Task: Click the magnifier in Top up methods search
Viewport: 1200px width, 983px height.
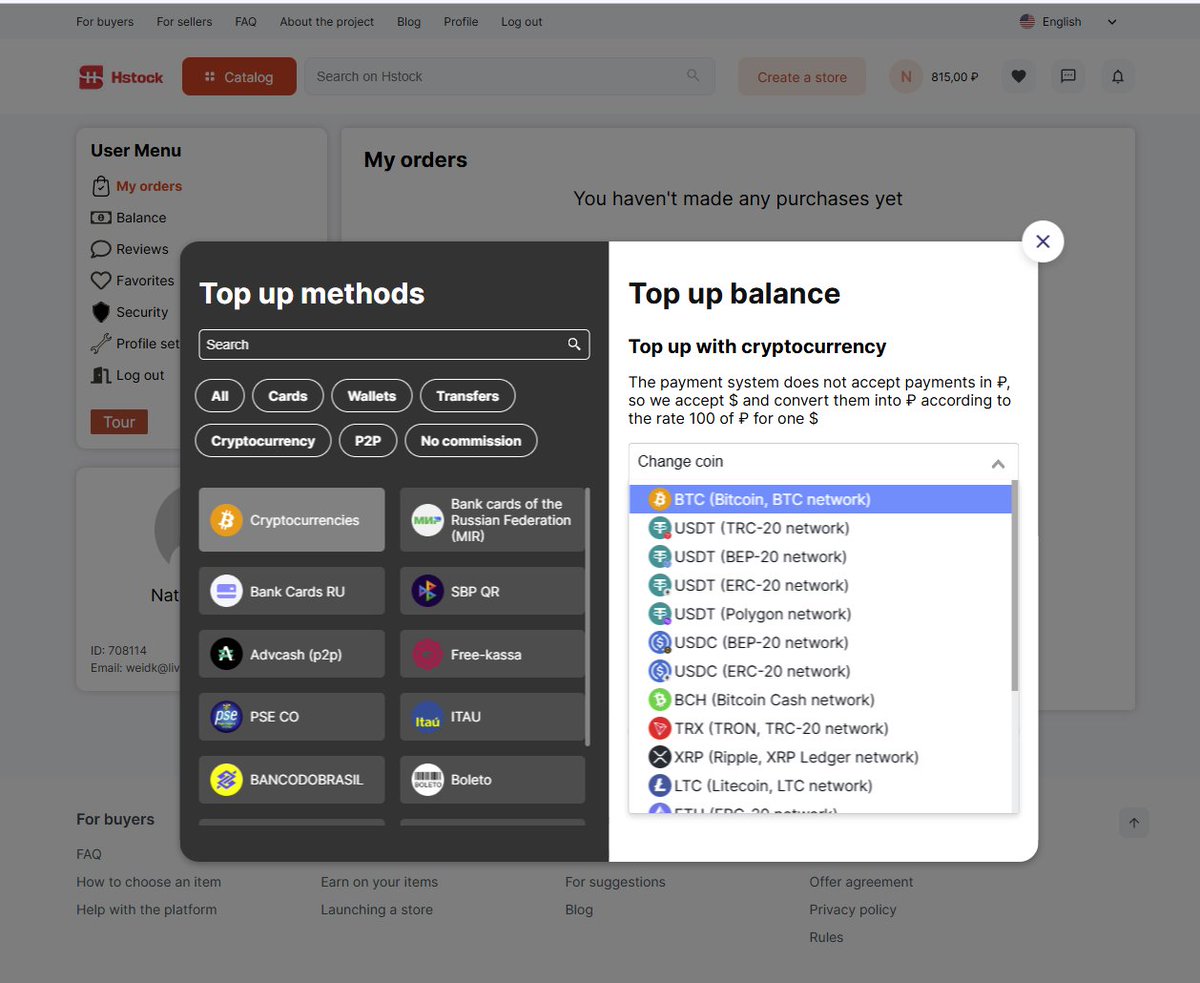Action: click(574, 344)
